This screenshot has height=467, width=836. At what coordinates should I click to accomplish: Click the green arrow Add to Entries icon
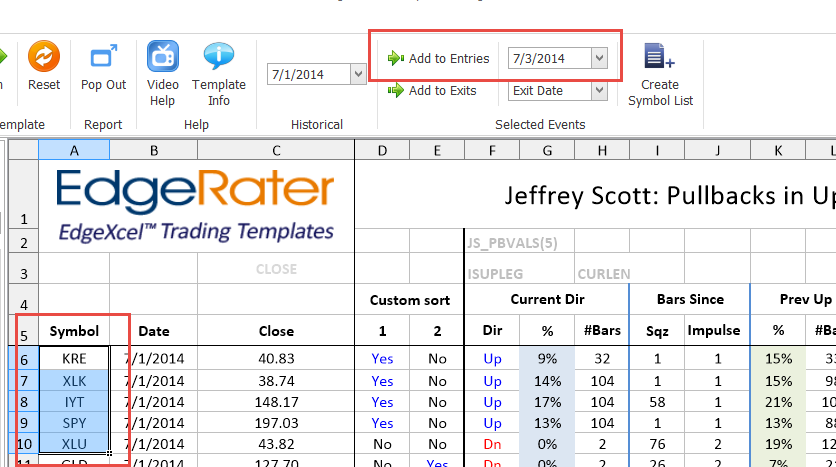click(x=396, y=58)
